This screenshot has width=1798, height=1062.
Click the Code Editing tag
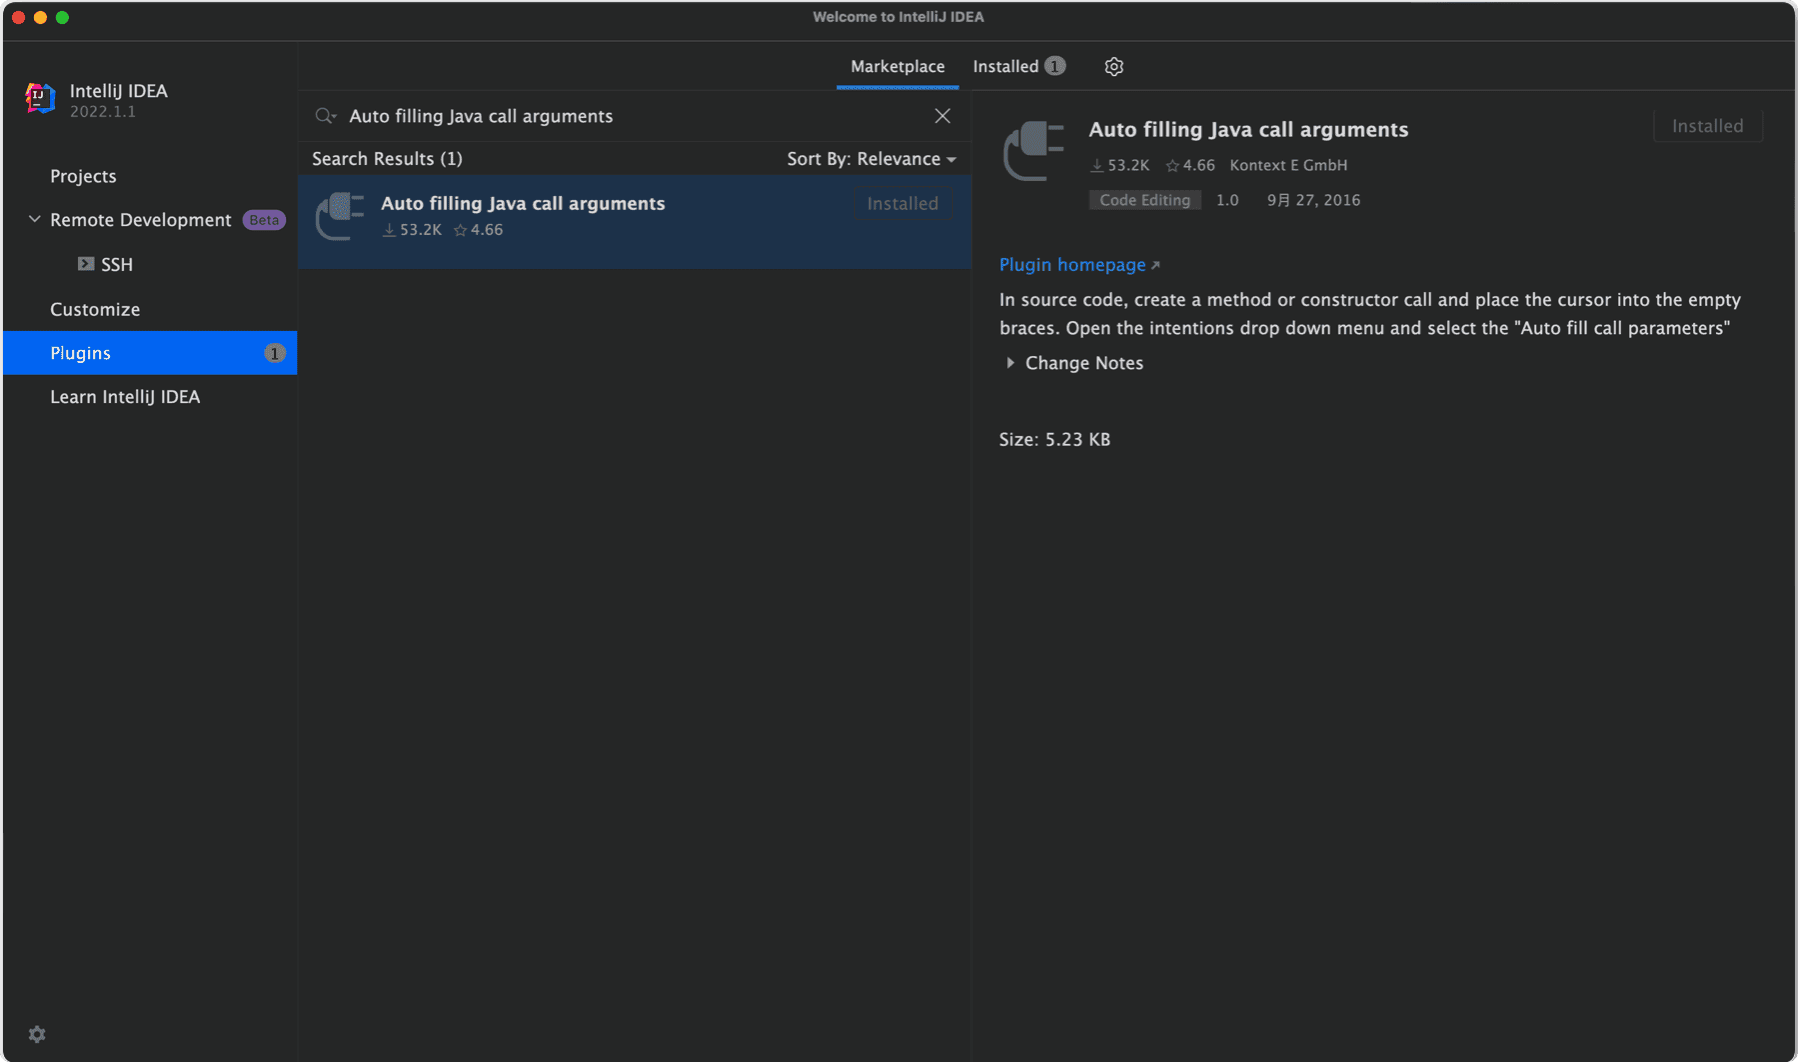pos(1145,200)
